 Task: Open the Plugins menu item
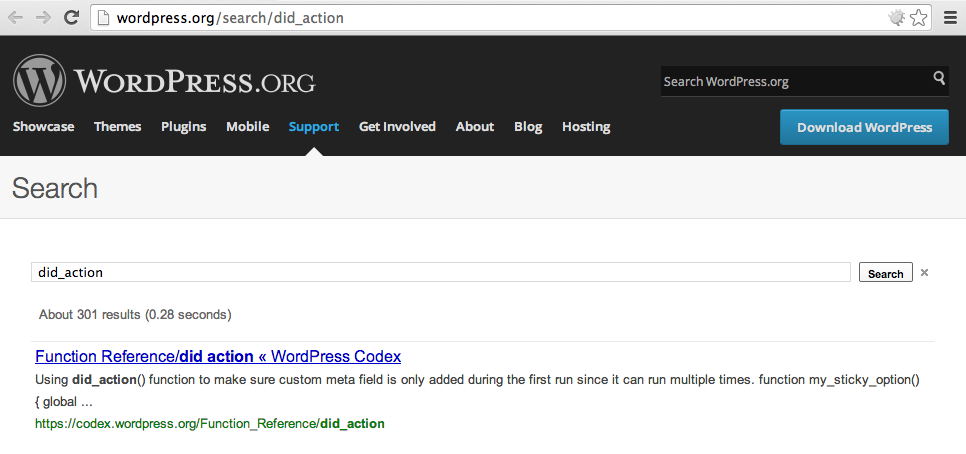point(184,126)
